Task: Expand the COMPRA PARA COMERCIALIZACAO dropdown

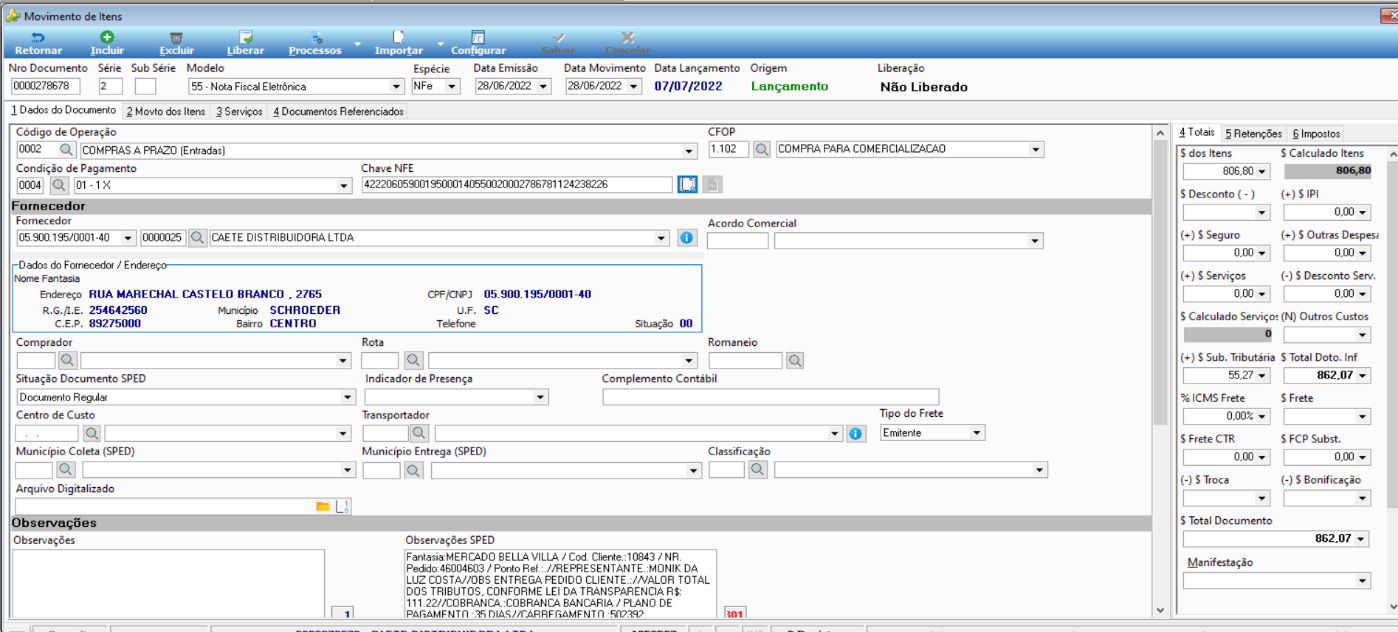Action: [1035, 150]
